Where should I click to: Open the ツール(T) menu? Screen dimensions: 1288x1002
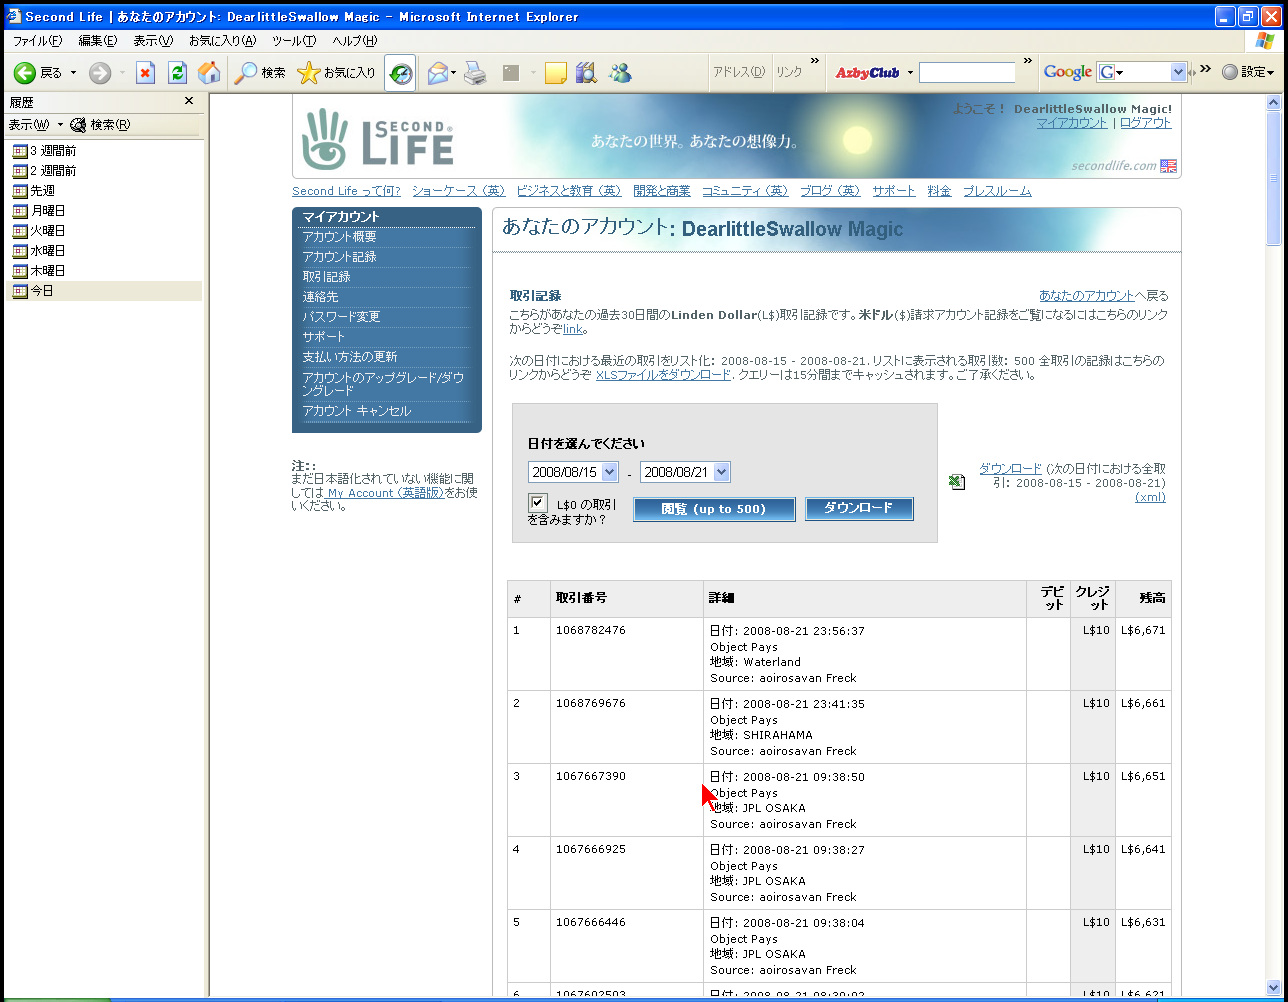click(294, 41)
